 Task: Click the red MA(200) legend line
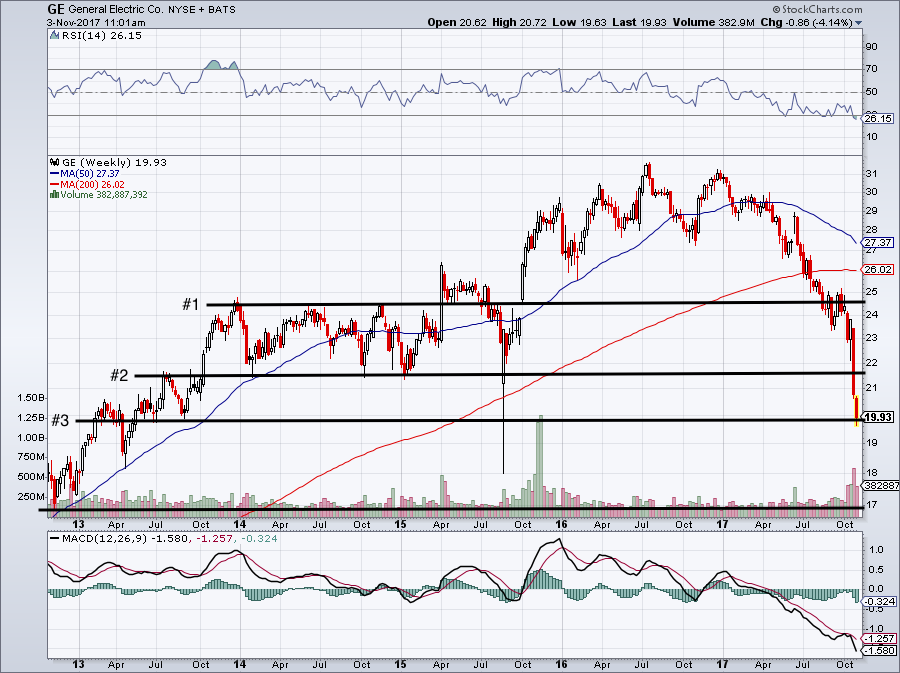[55, 185]
